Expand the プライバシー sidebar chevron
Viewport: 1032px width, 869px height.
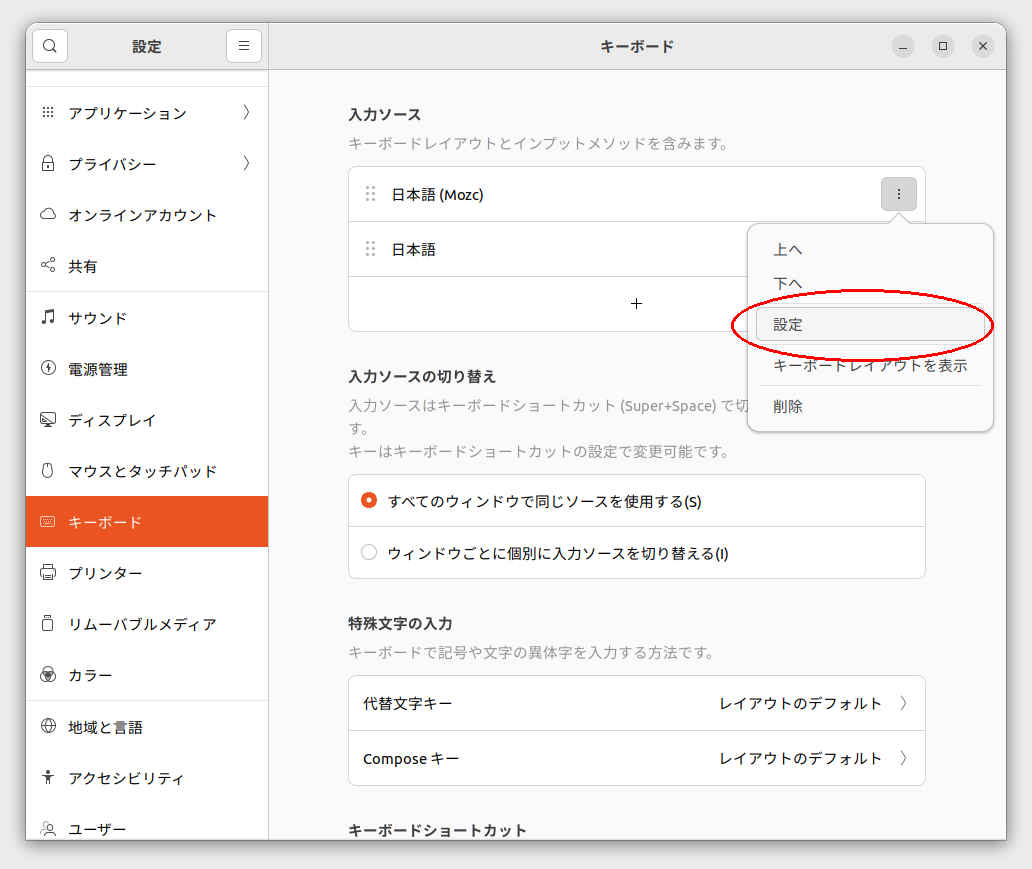246,163
